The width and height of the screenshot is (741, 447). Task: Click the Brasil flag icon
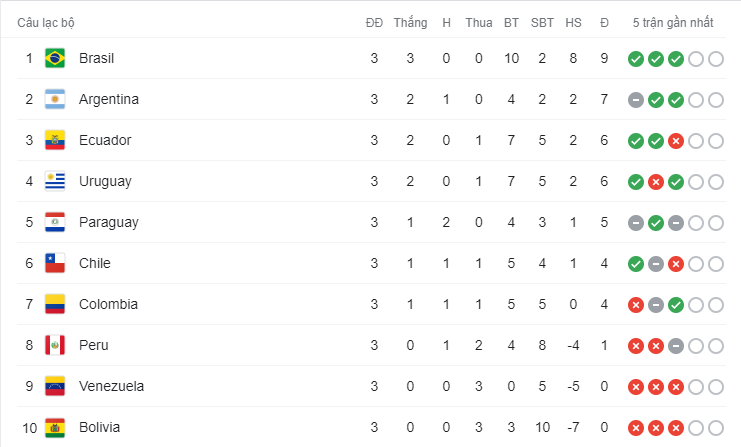tap(55, 59)
